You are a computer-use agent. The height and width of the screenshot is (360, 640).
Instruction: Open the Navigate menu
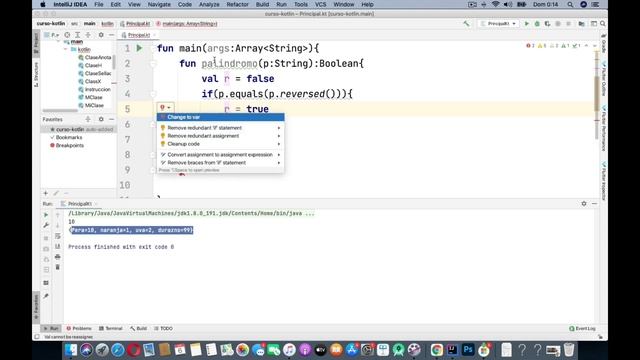[x=159, y=4]
